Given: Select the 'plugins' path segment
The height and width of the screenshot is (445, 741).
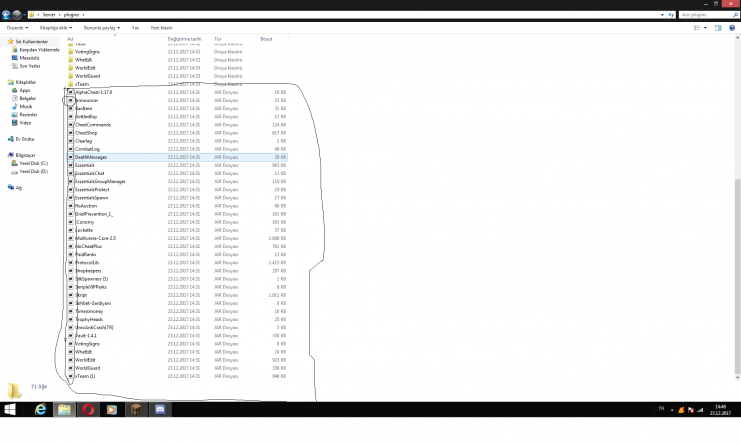Looking at the screenshot, I should click(71, 15).
